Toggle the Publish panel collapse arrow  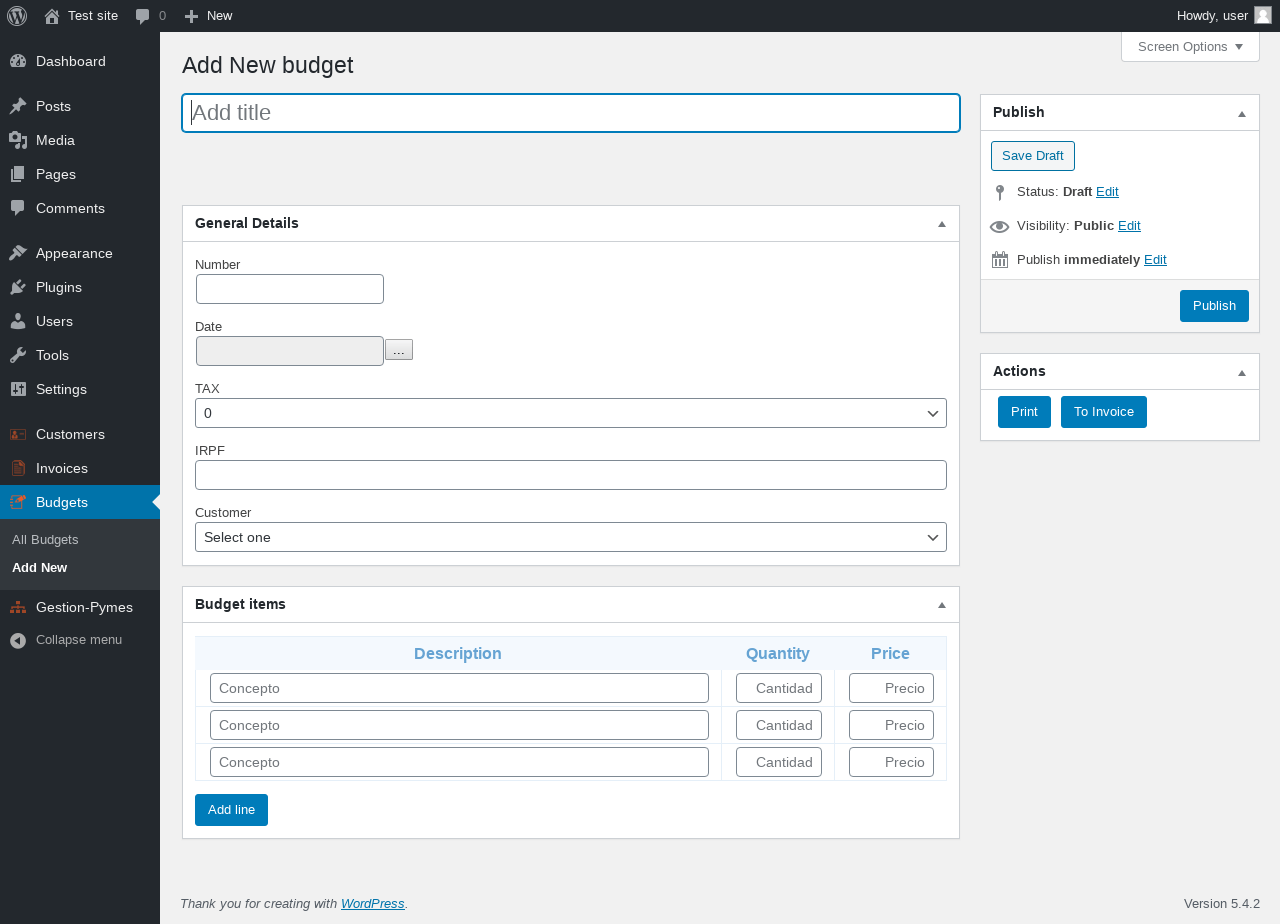1241,113
